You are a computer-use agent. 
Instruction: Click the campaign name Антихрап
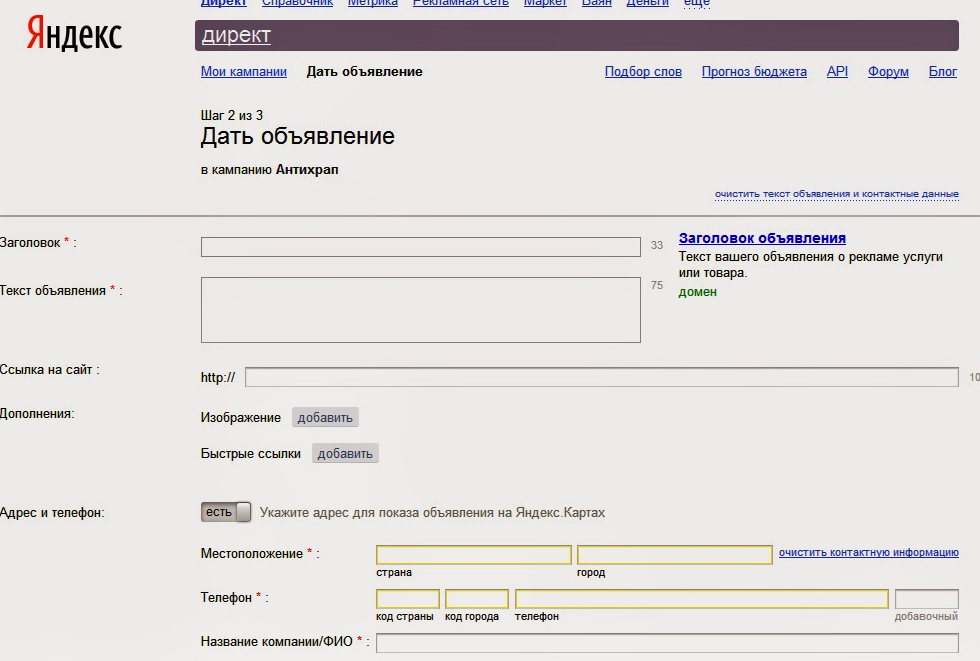pyautogui.click(x=307, y=170)
